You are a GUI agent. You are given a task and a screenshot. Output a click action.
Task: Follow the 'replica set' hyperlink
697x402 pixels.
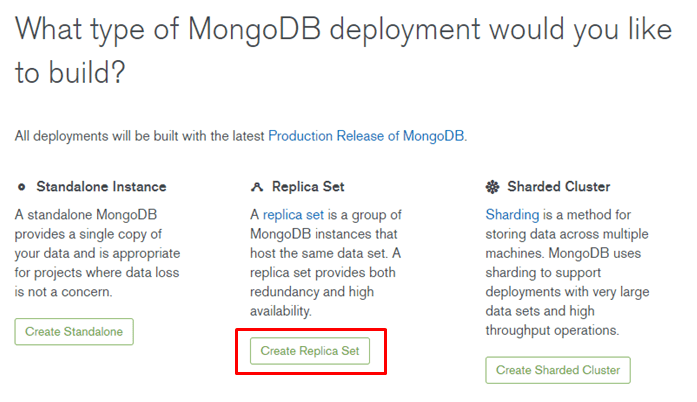tap(293, 215)
